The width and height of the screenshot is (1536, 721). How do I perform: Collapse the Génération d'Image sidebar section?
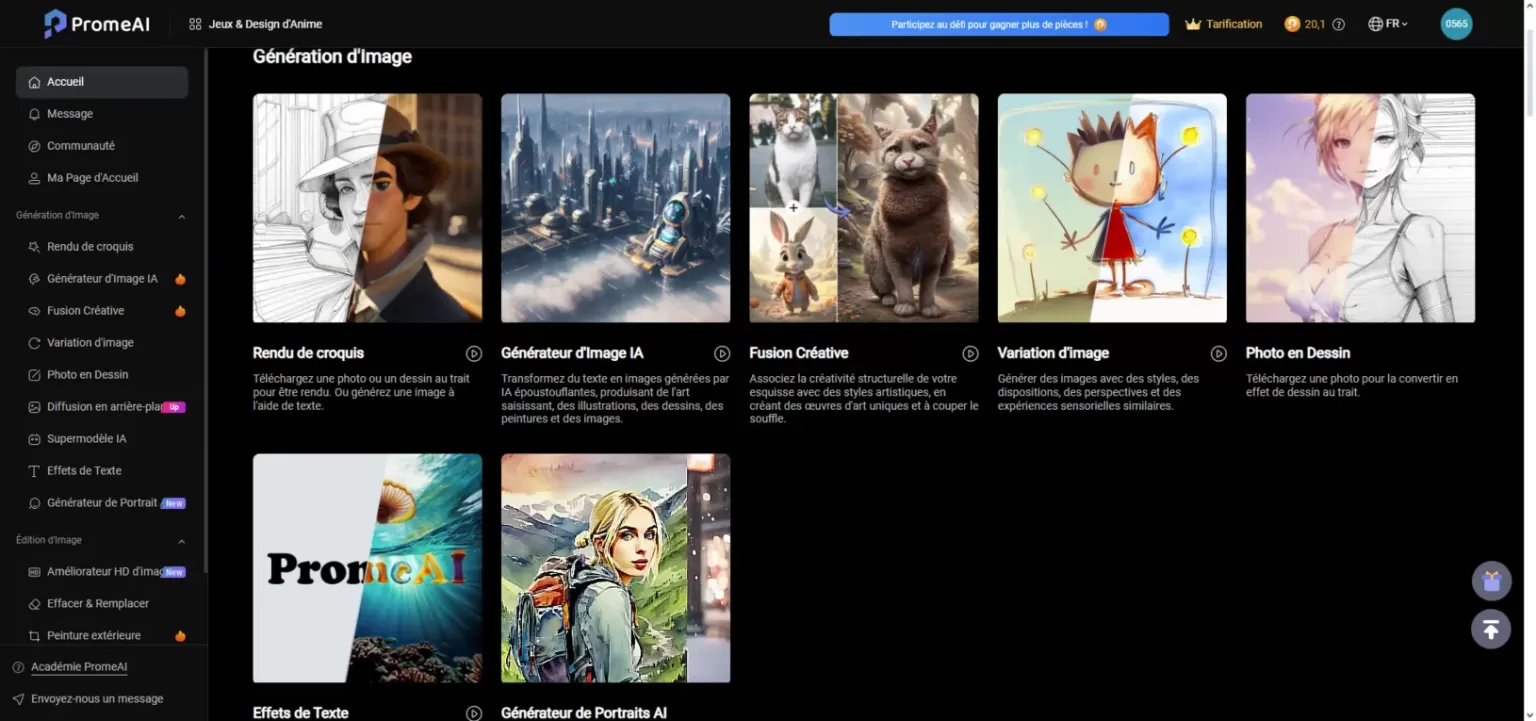point(182,216)
